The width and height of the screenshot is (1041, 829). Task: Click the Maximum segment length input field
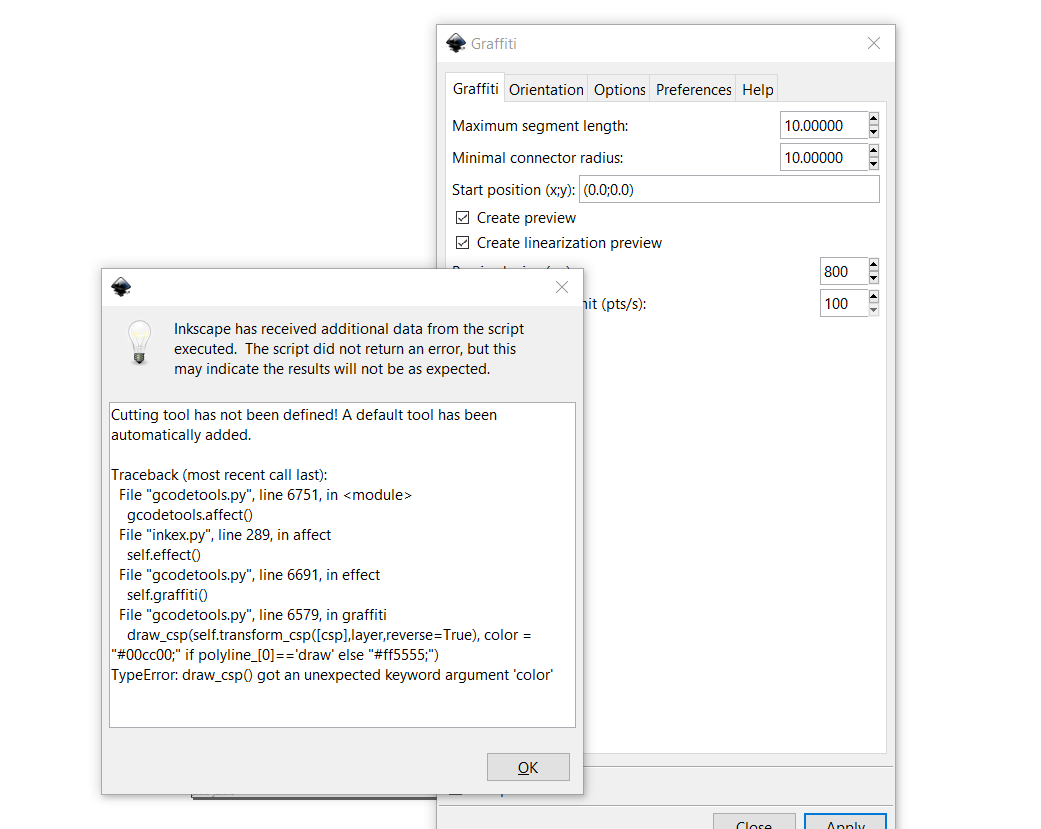coord(823,125)
